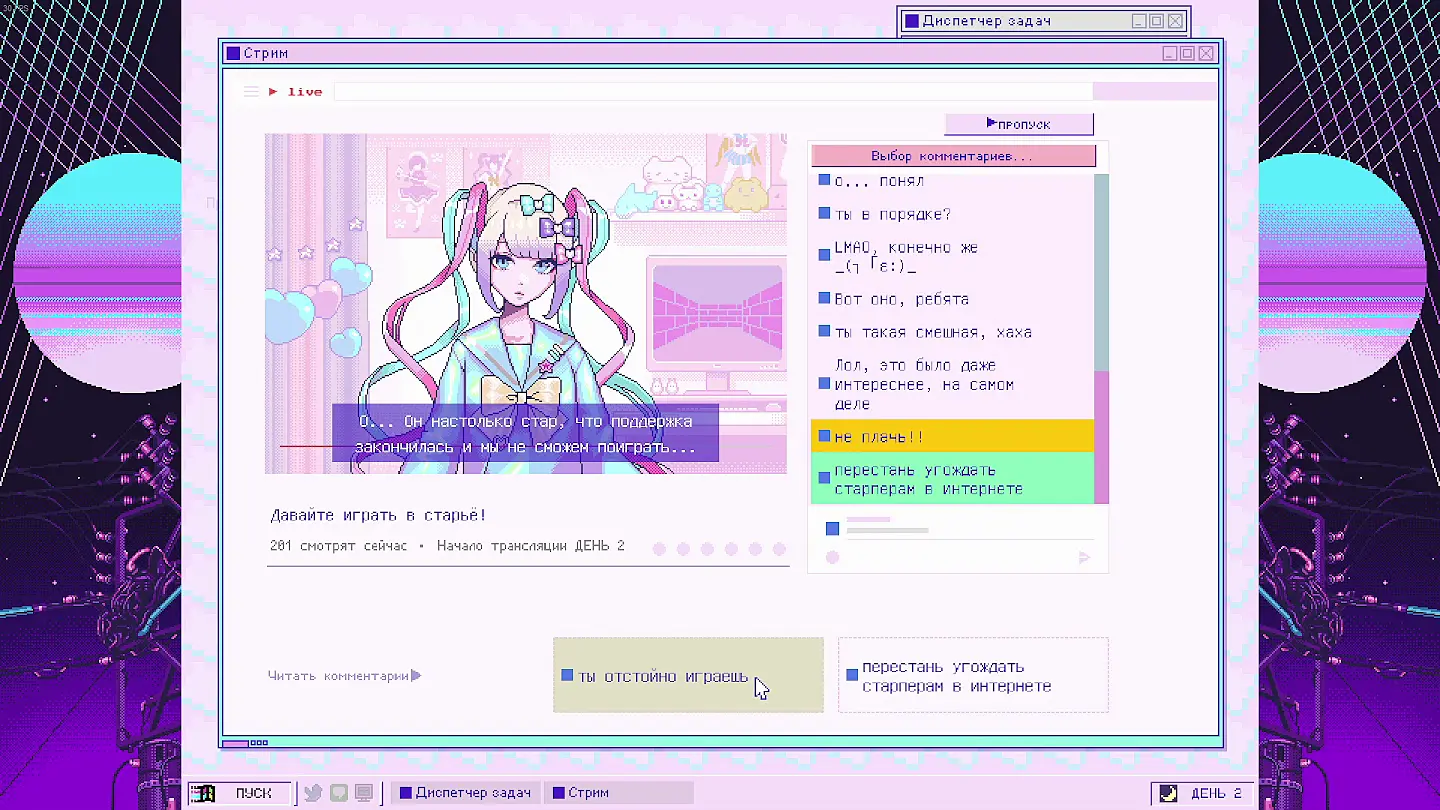Open the hamburger menu next to live

(251, 92)
